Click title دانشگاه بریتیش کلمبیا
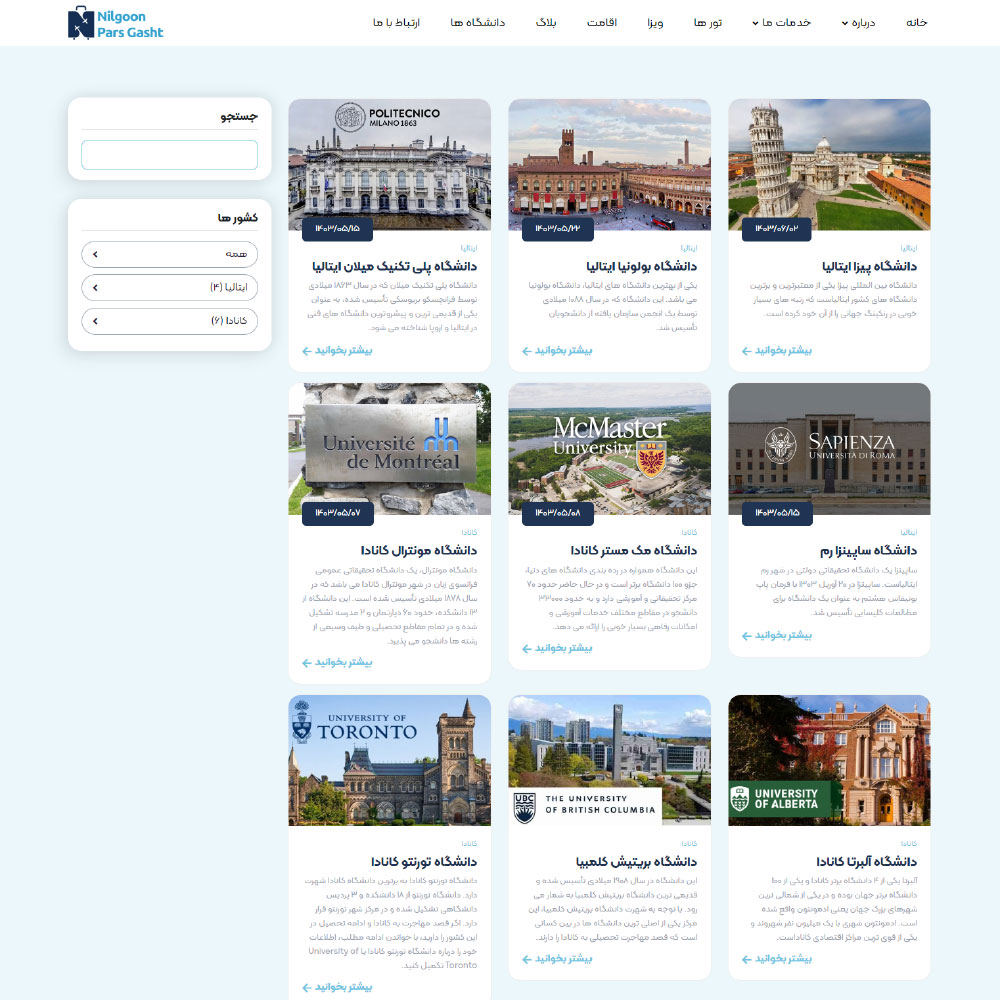Viewport: 1000px width, 1000px height. (636, 862)
